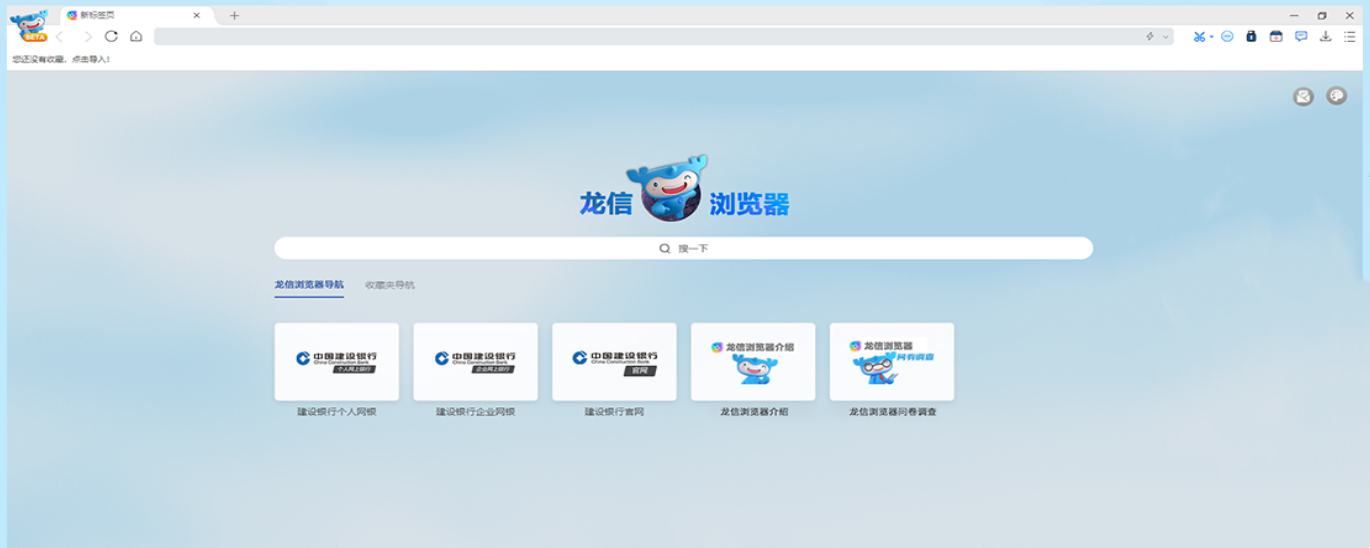The width and height of the screenshot is (1370, 548).
Task: Open 龙信浏览器问卷调查 tile
Action: (x=892, y=362)
